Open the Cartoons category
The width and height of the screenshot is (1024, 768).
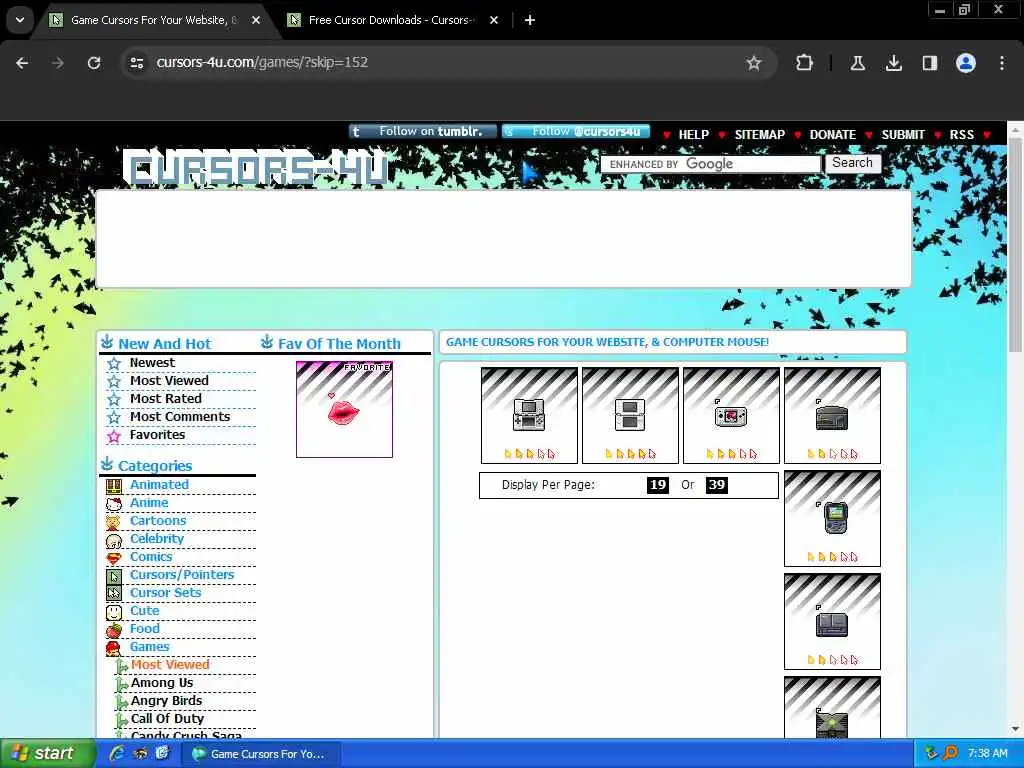click(x=158, y=520)
